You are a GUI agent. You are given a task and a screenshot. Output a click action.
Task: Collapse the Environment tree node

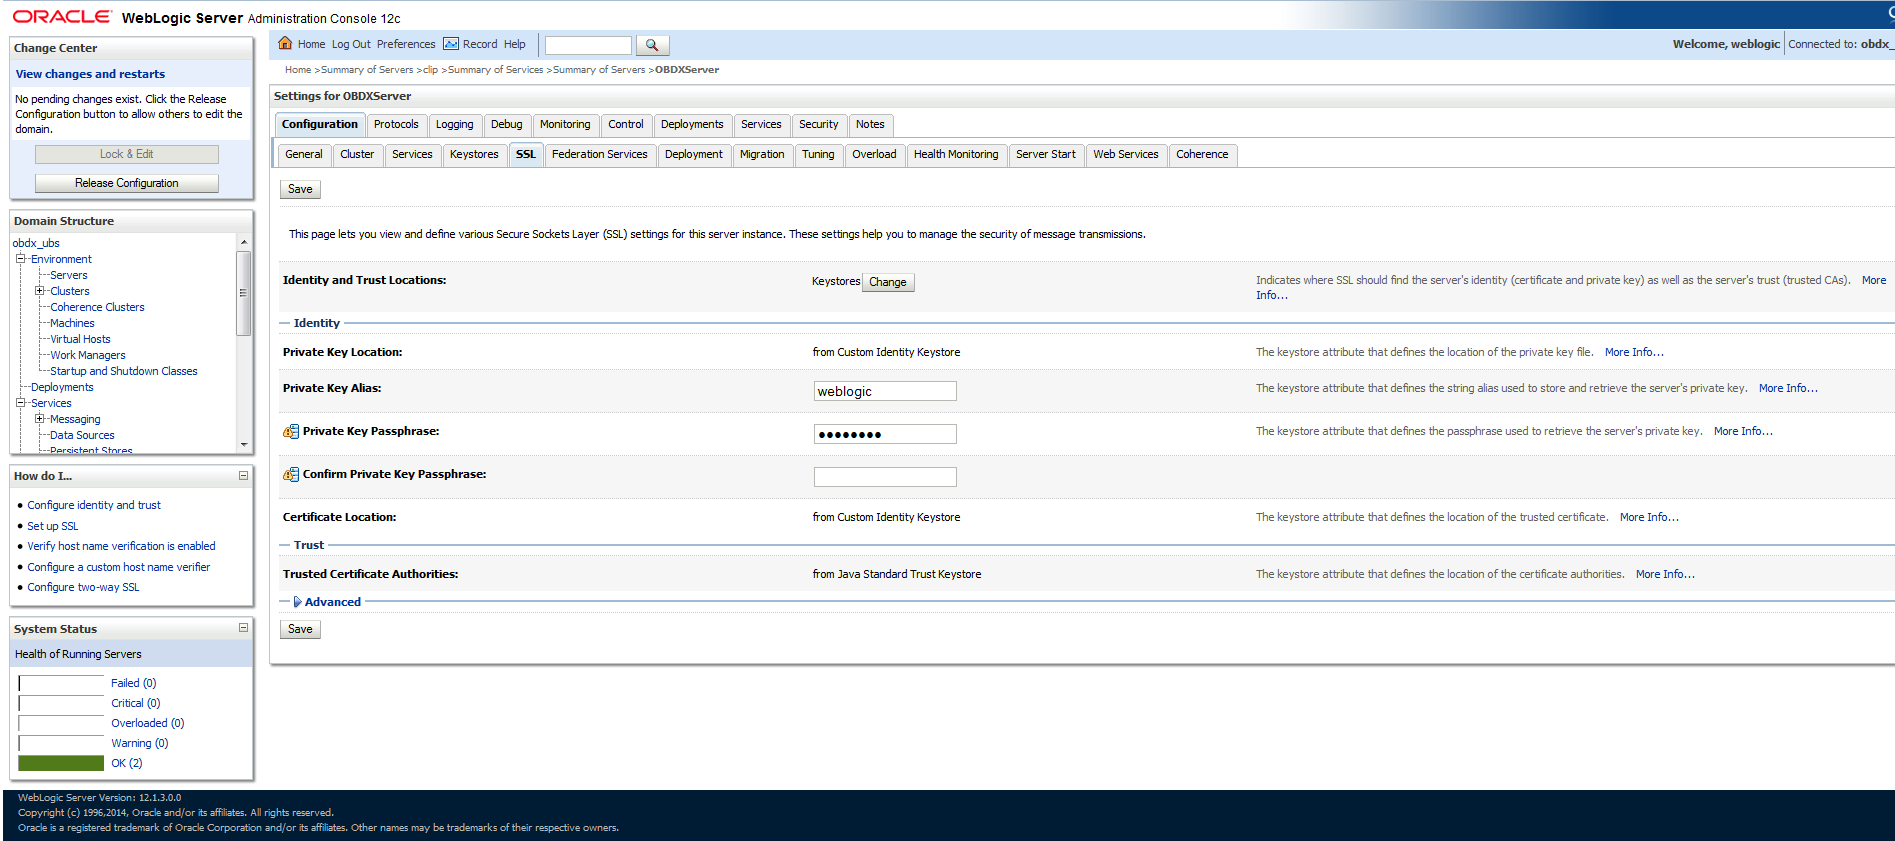[20, 259]
